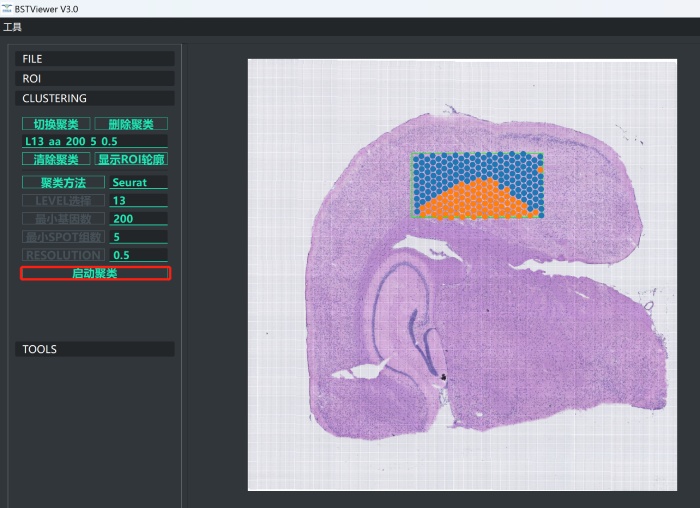Click the 切换聚类 button
Image resolution: width=700 pixels, height=508 pixels.
click(56, 124)
